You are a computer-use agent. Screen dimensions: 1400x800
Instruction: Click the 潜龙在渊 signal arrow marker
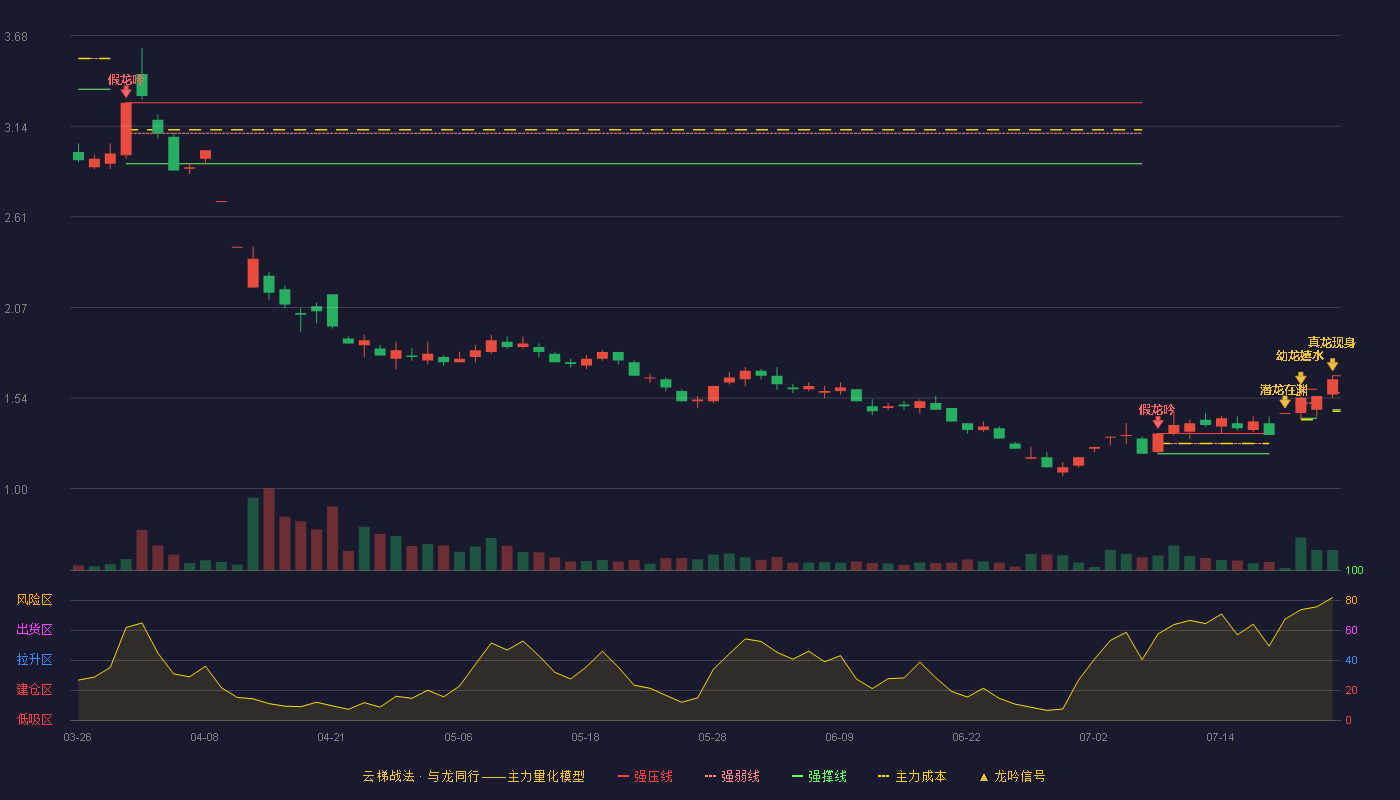(x=1284, y=402)
